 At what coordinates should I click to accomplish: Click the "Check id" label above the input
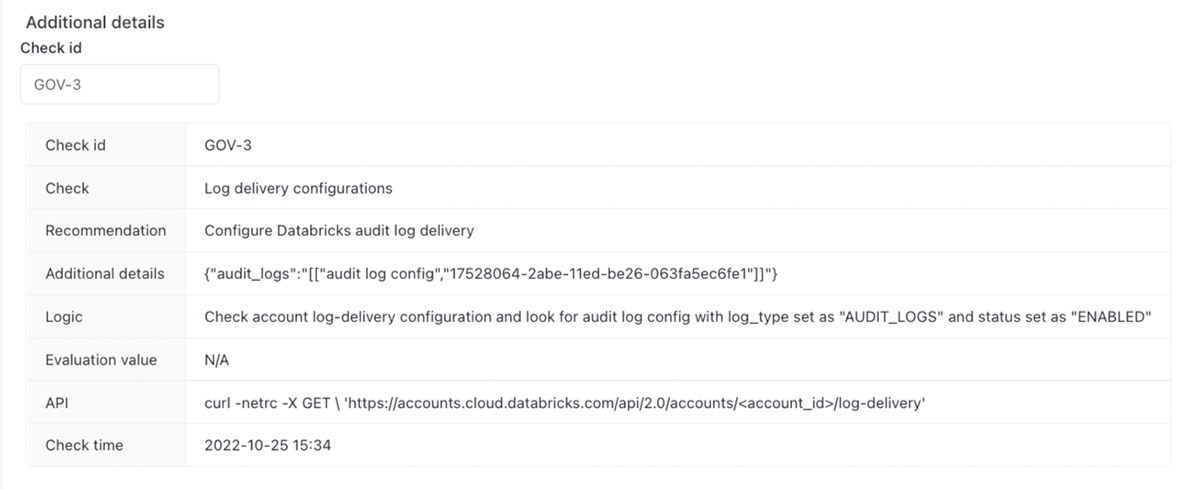pyautogui.click(x=51, y=47)
